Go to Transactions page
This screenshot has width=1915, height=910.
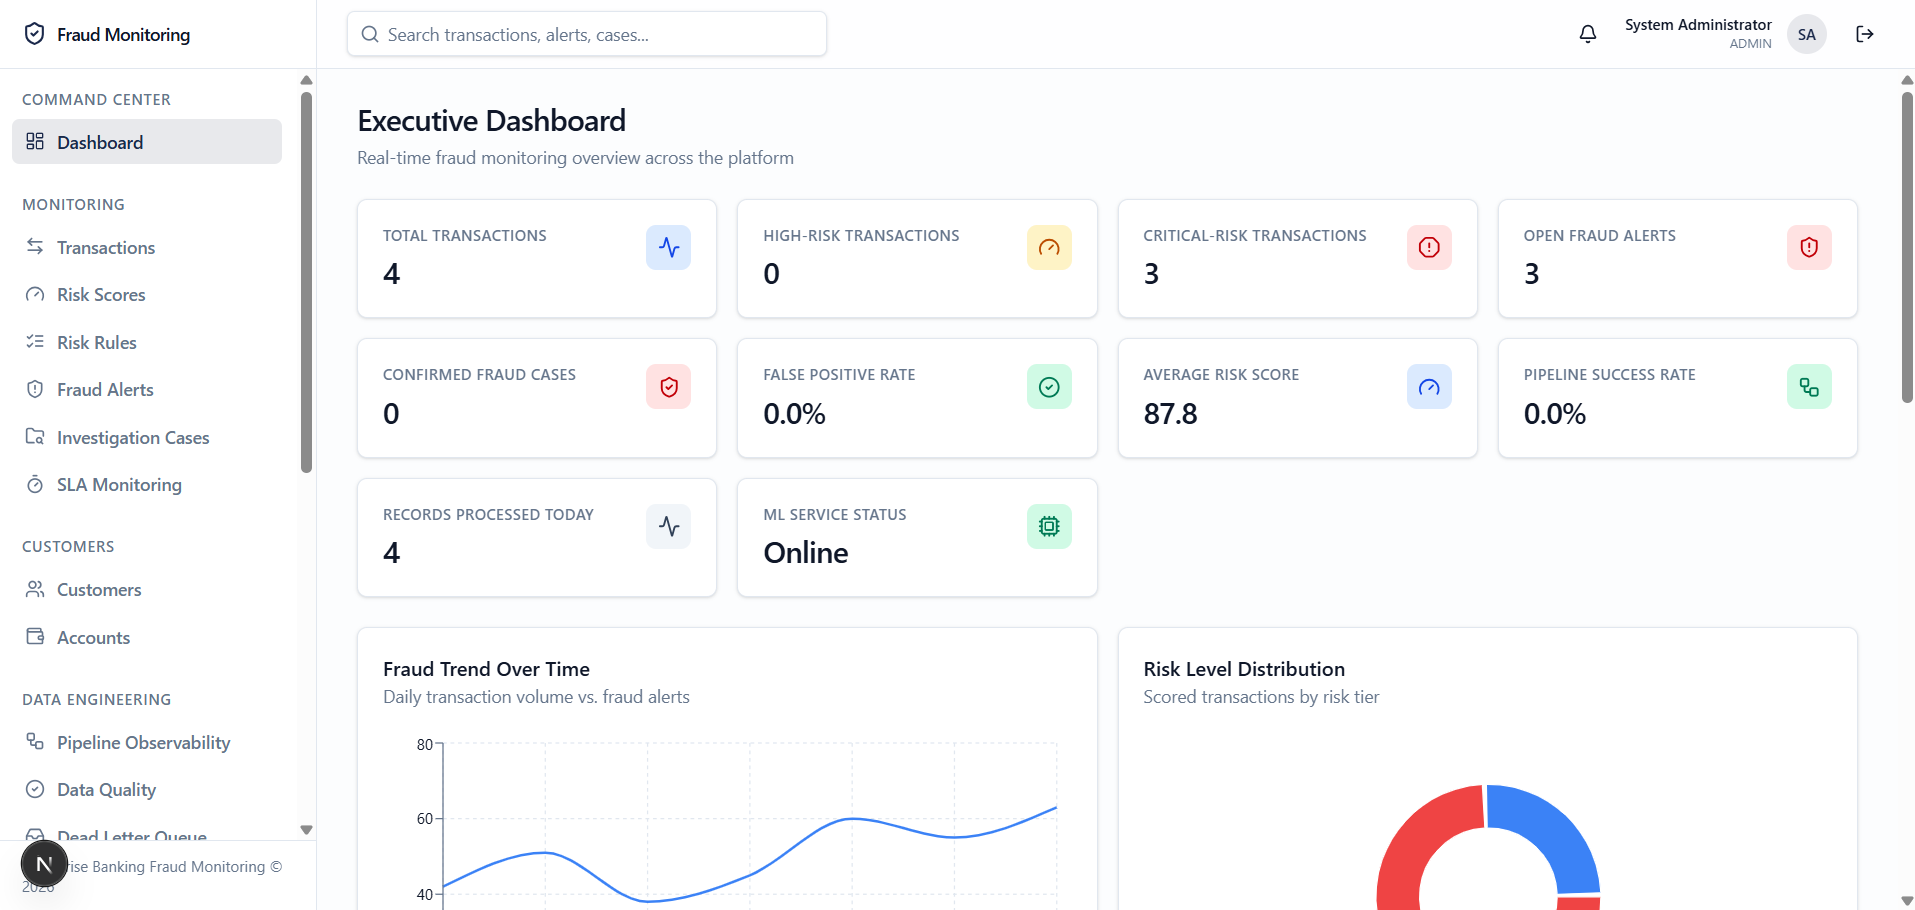coord(147,247)
